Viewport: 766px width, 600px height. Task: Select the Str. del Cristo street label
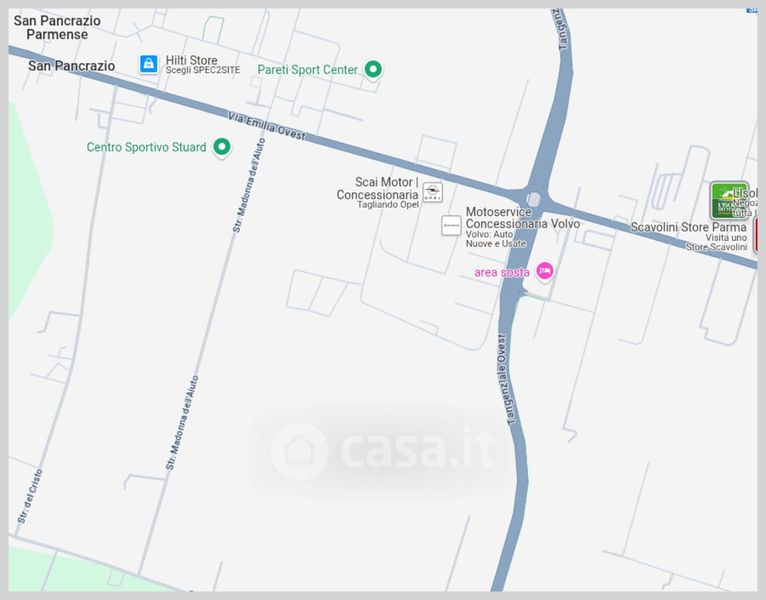coord(30,496)
